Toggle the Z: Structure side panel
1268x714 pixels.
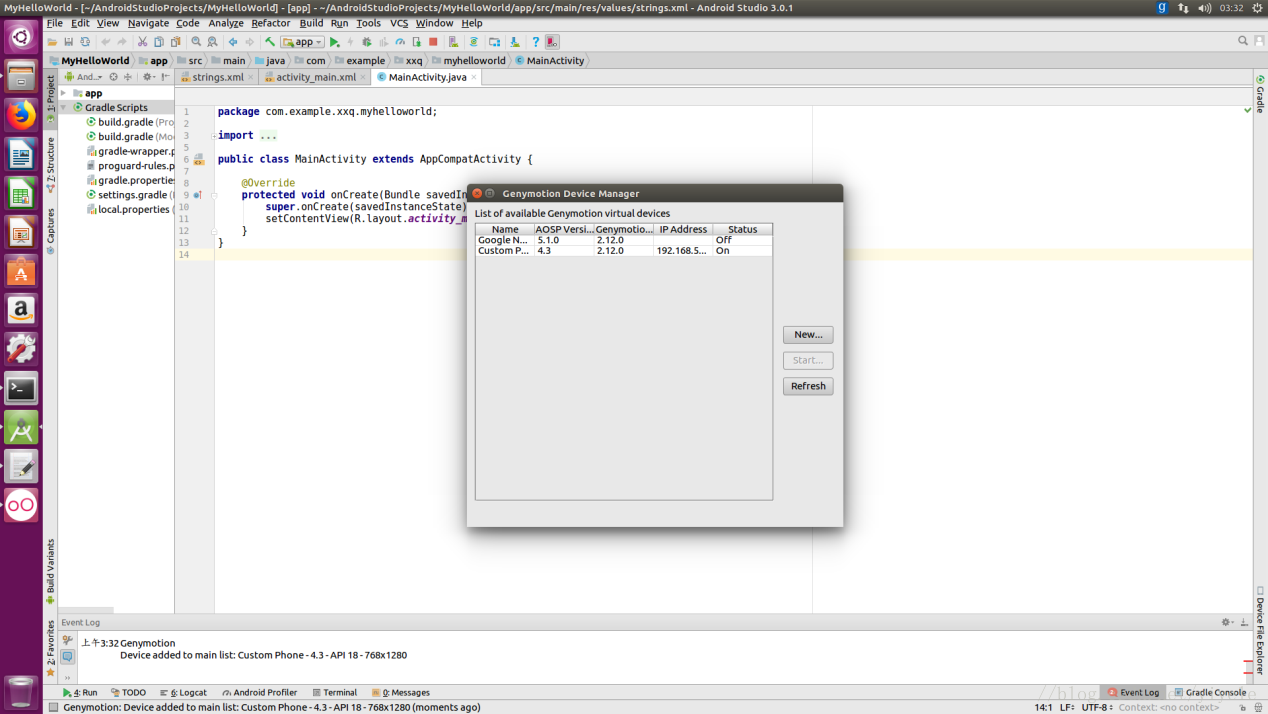pyautogui.click(x=51, y=165)
